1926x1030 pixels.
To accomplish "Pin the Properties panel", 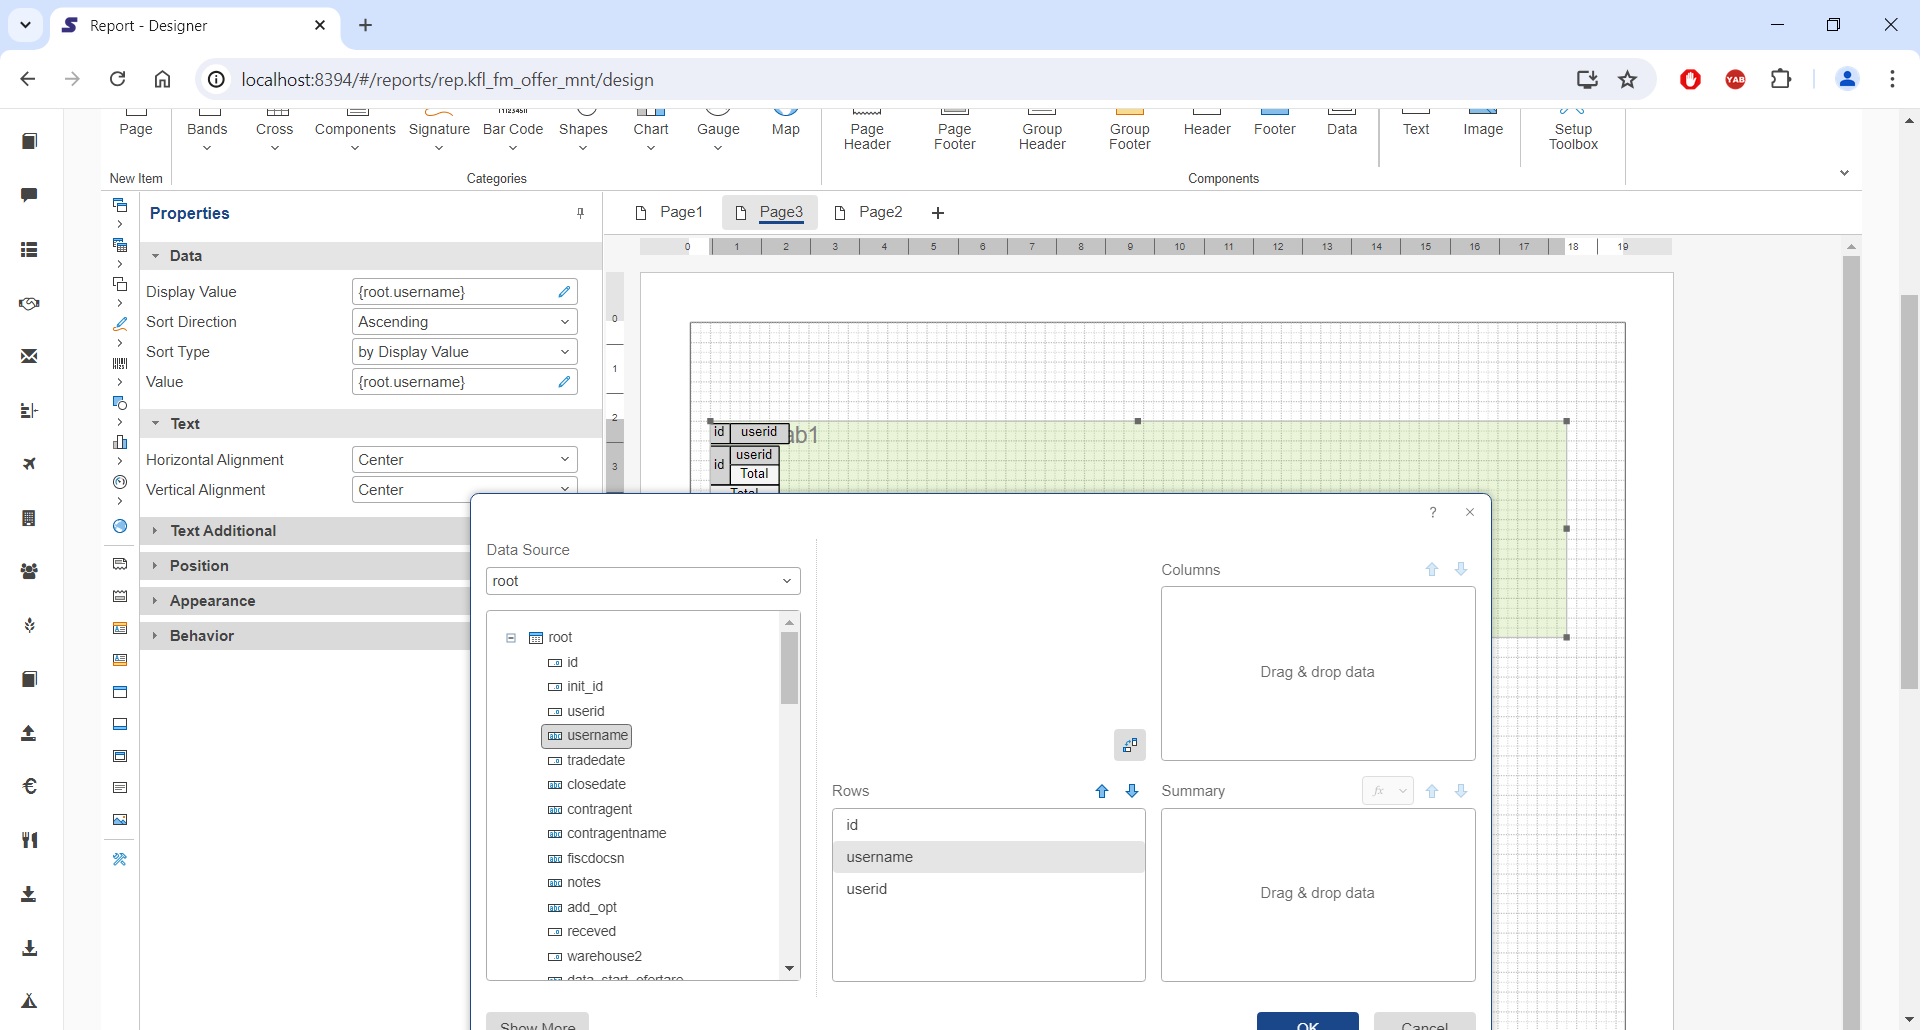I will (x=580, y=213).
